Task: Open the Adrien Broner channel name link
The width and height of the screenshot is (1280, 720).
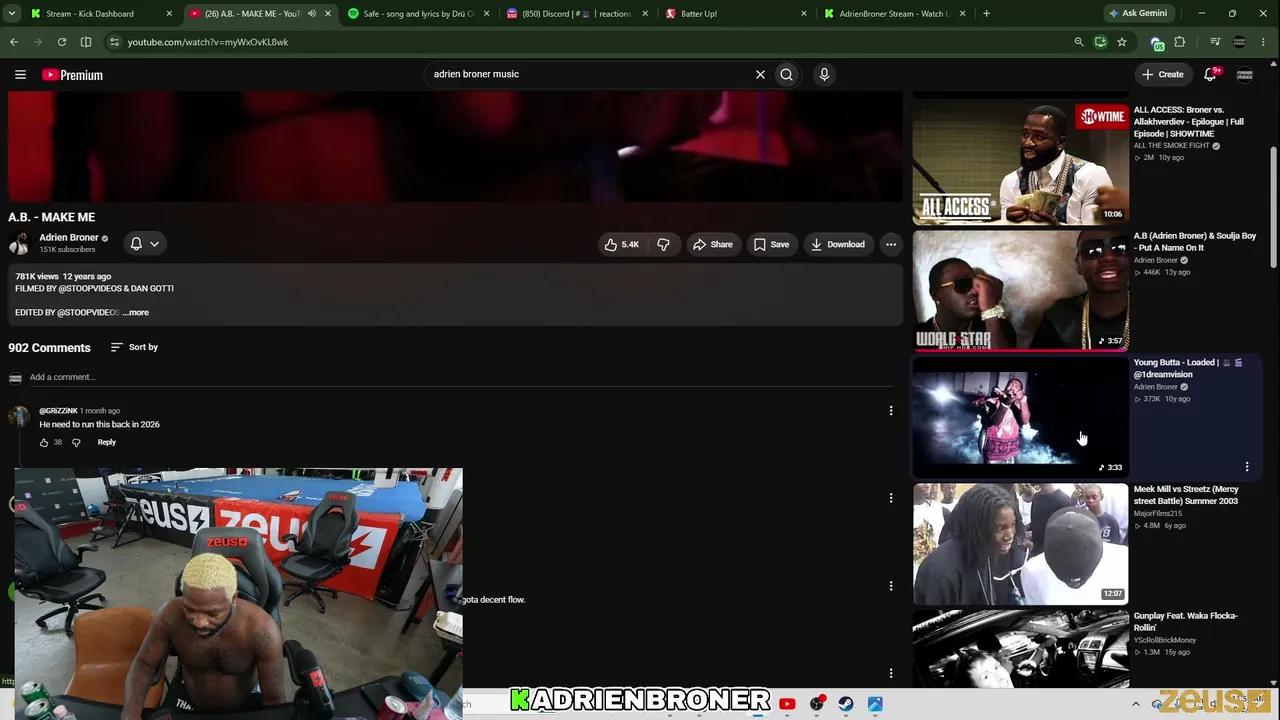Action: click(69, 238)
